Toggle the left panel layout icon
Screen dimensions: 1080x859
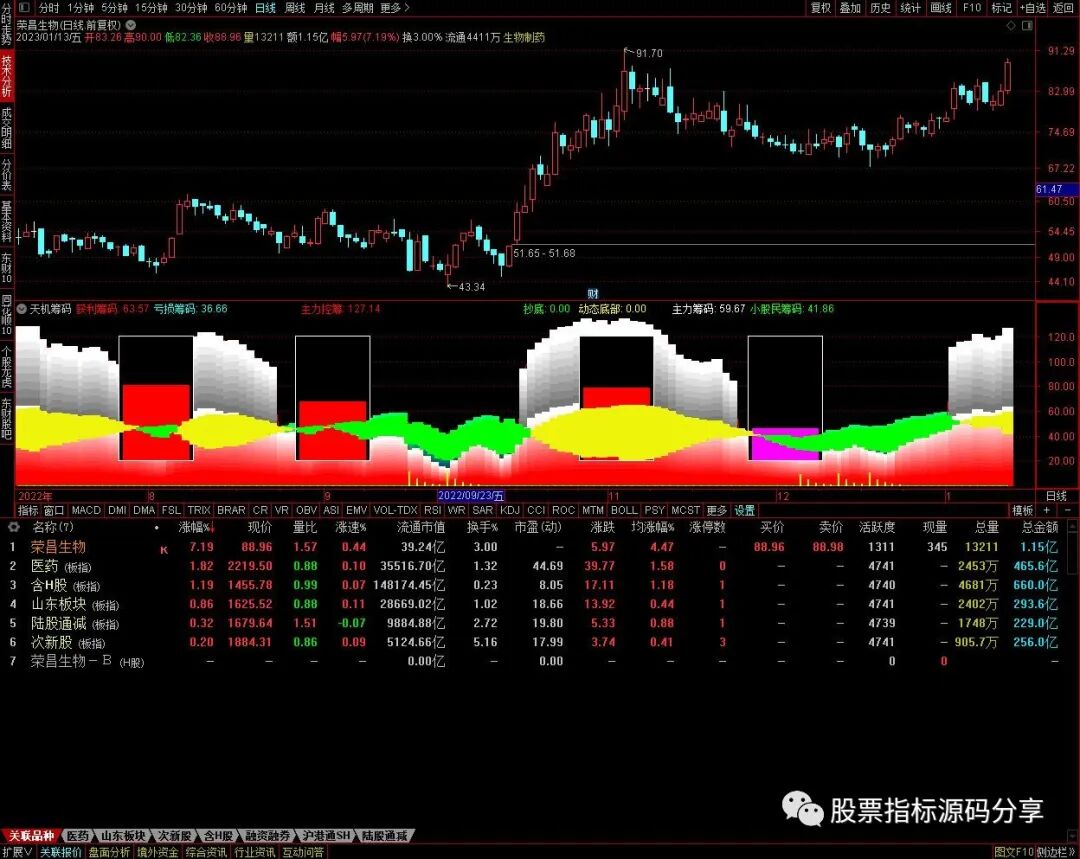(25, 8)
